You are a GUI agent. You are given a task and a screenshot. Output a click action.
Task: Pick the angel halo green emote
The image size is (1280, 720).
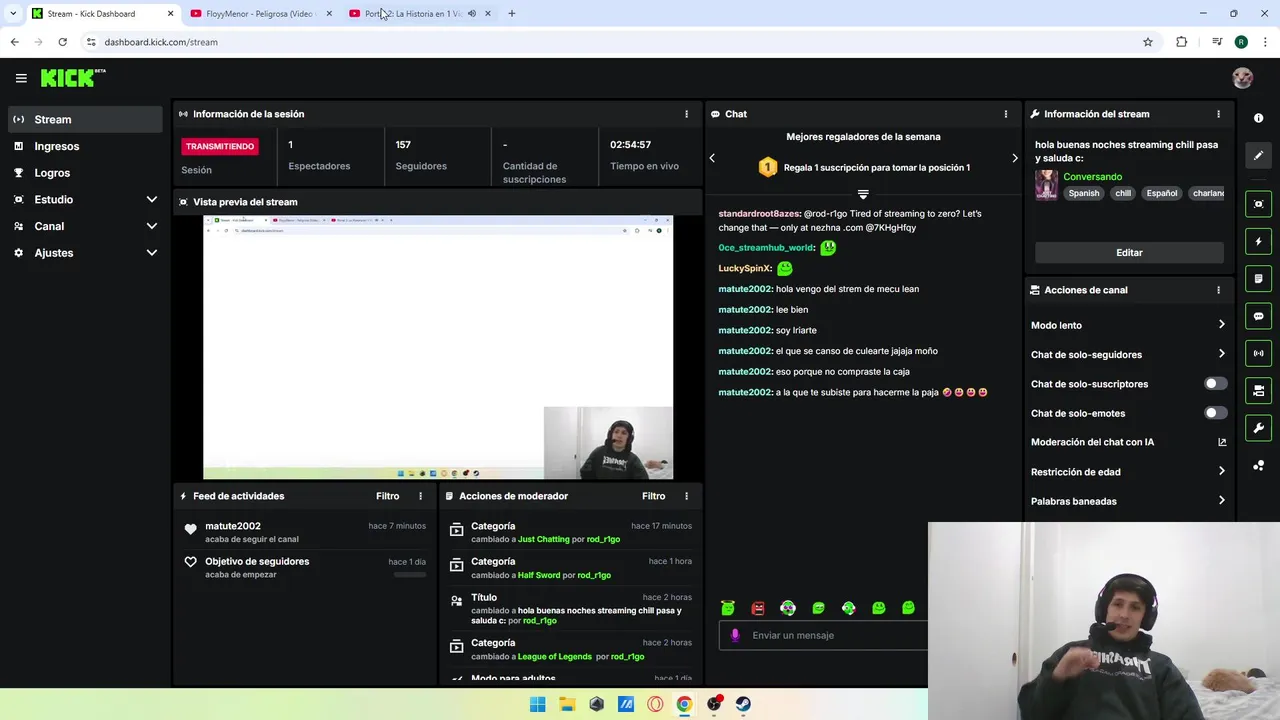[x=728, y=607]
